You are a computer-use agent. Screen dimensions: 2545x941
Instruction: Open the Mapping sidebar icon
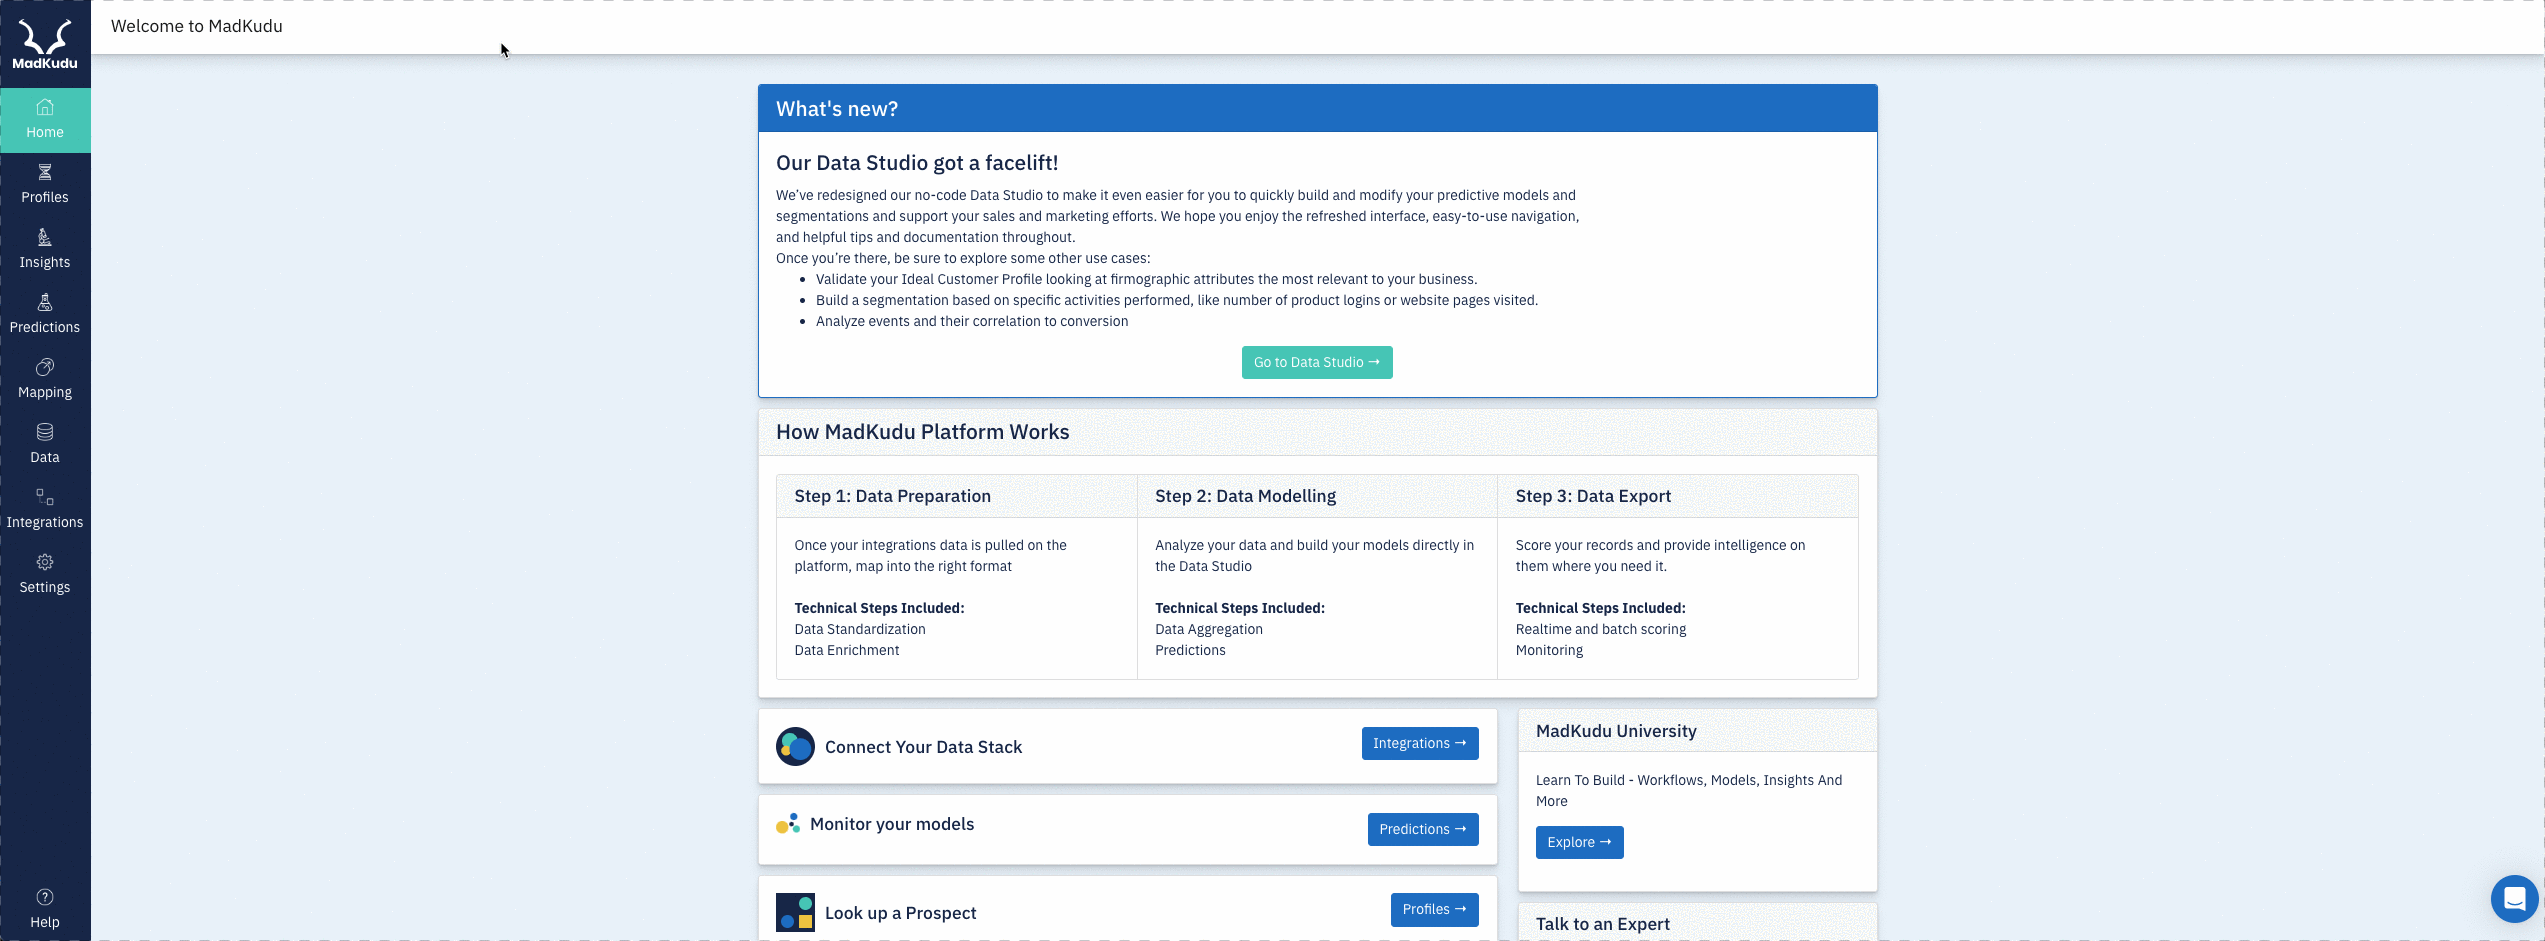[45, 367]
